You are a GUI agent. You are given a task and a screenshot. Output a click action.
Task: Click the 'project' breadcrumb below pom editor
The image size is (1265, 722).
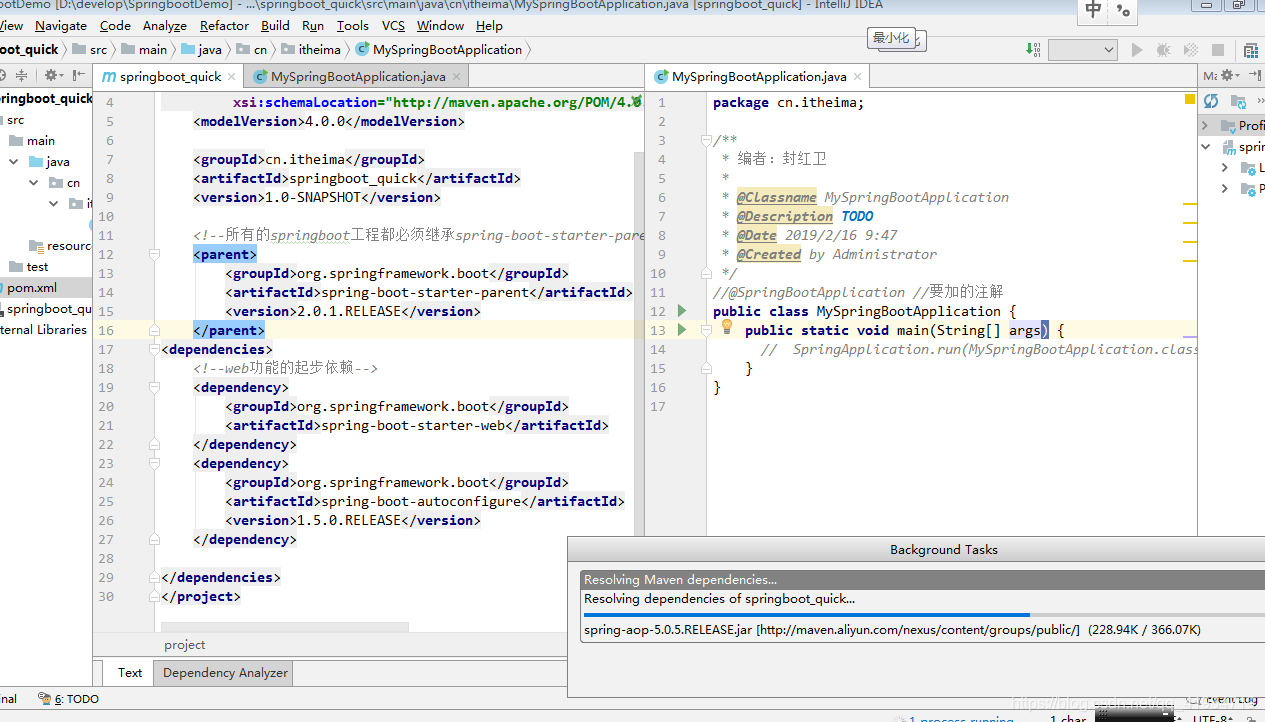(185, 645)
